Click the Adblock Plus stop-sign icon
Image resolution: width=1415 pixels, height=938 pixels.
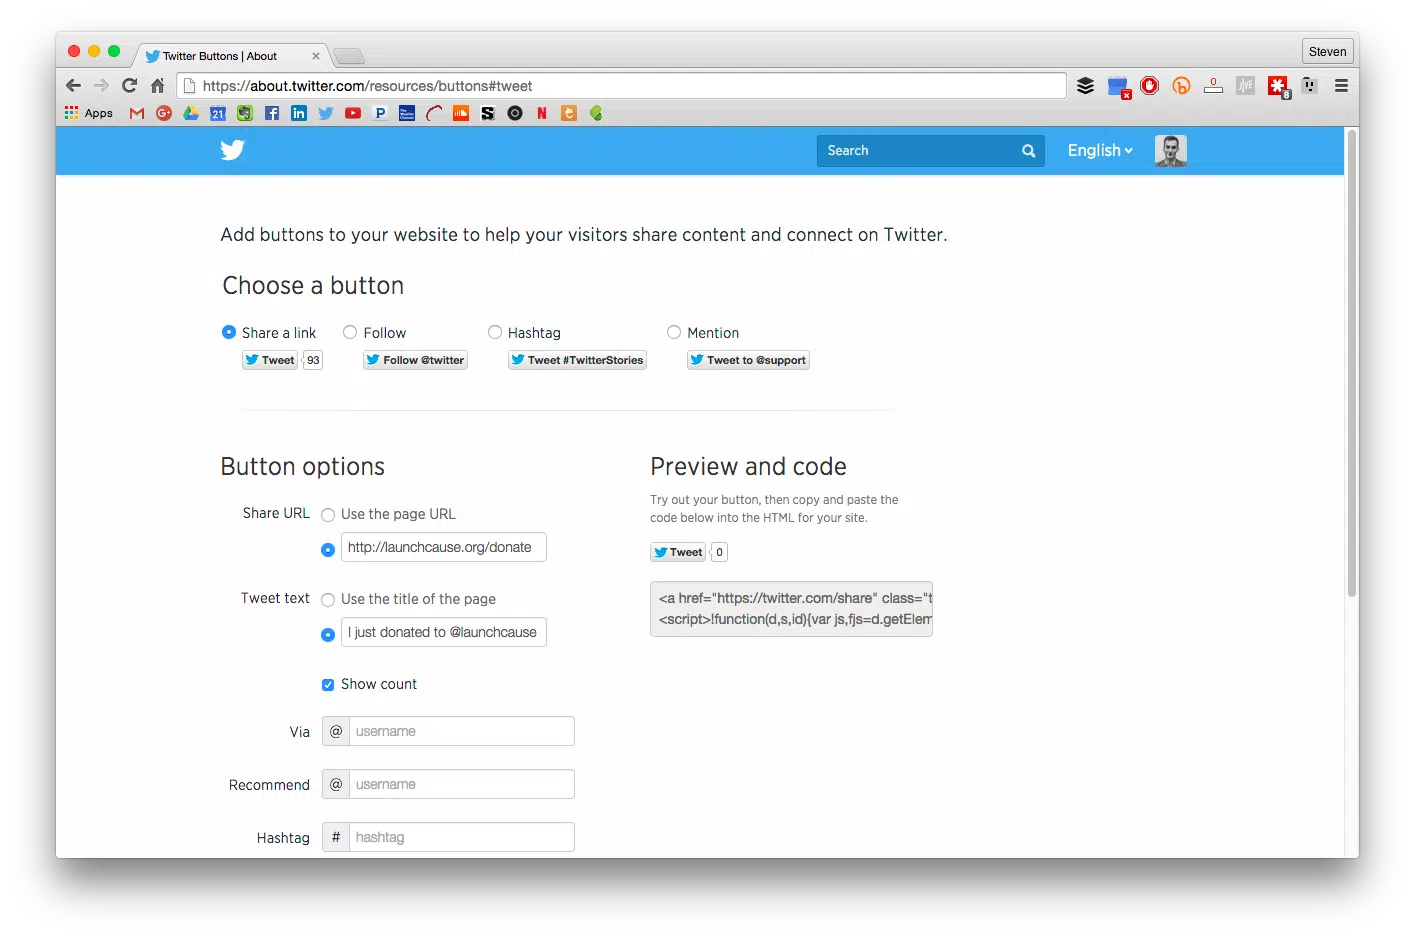[1149, 86]
